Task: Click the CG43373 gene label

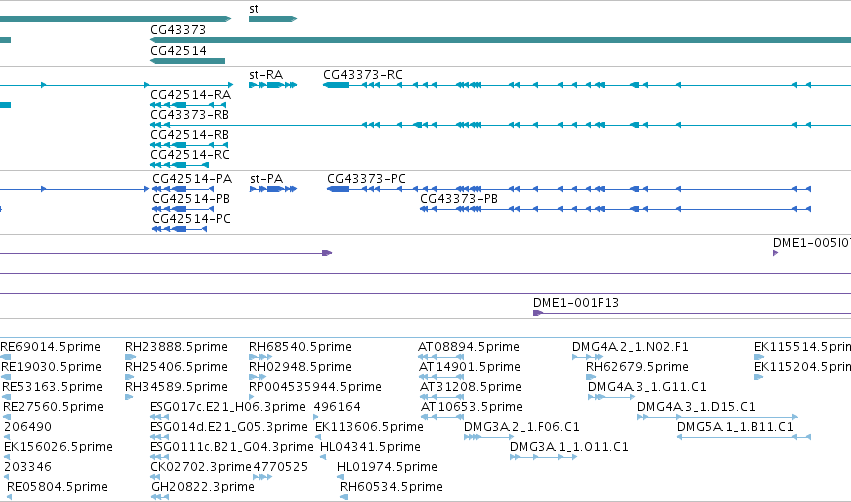Action: (178, 30)
